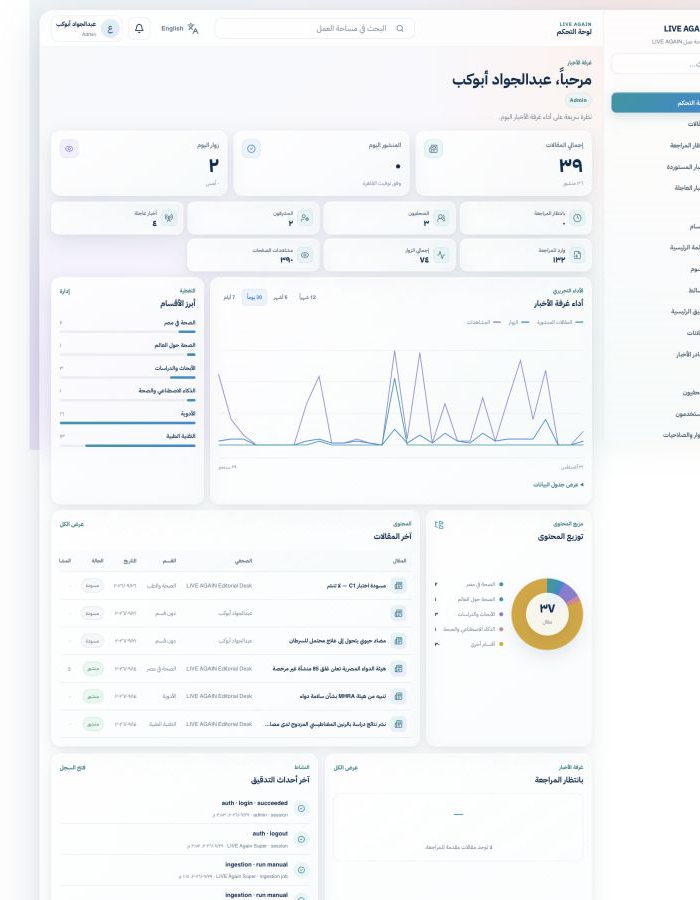Viewport: 700px width, 900px height.
Task: Click the المنشور اليوم checkmark icon
Action: 251,149
